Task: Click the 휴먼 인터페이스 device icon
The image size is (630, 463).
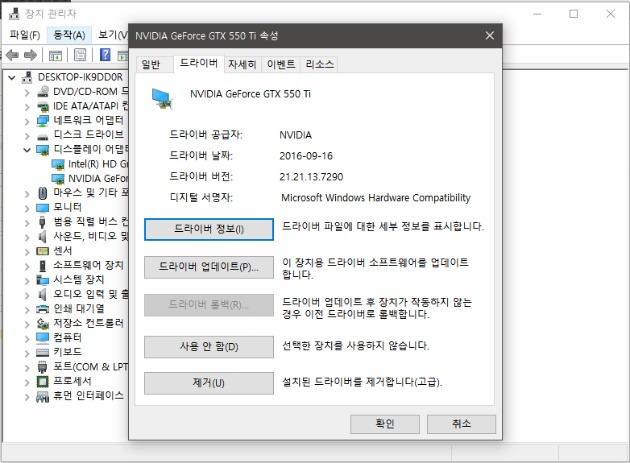Action: [43, 396]
